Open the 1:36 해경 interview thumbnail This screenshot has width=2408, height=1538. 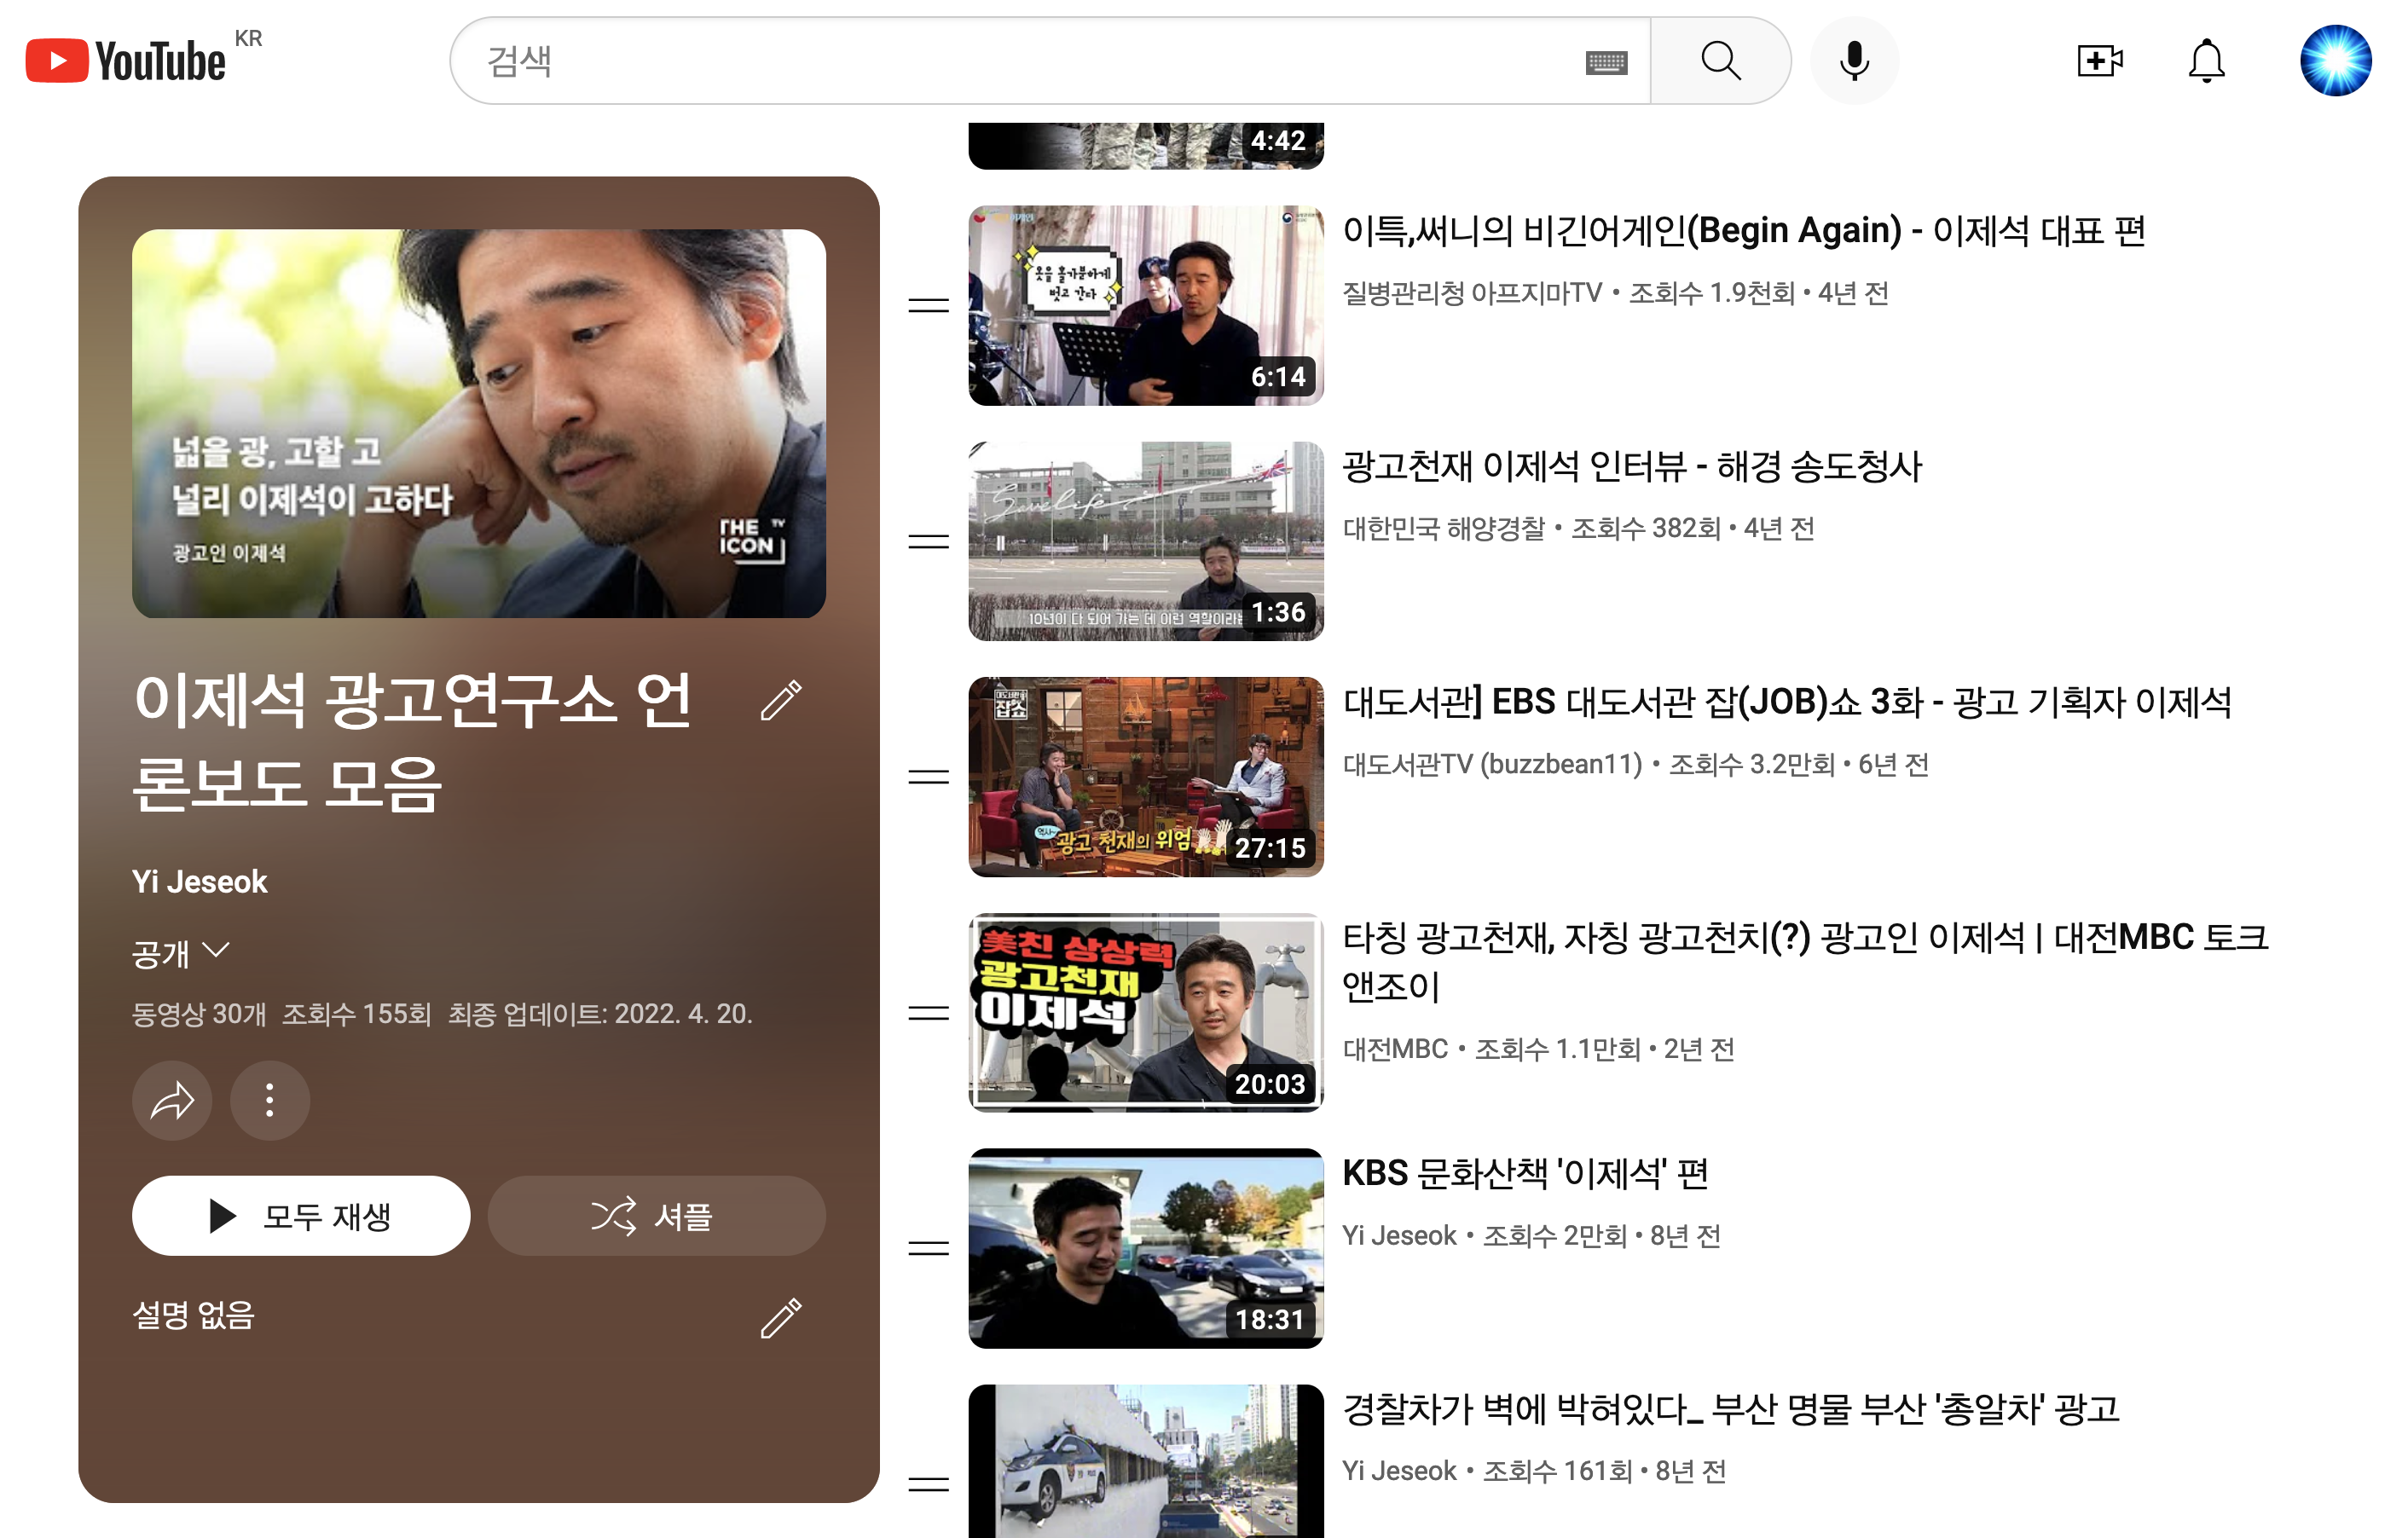pos(1146,541)
